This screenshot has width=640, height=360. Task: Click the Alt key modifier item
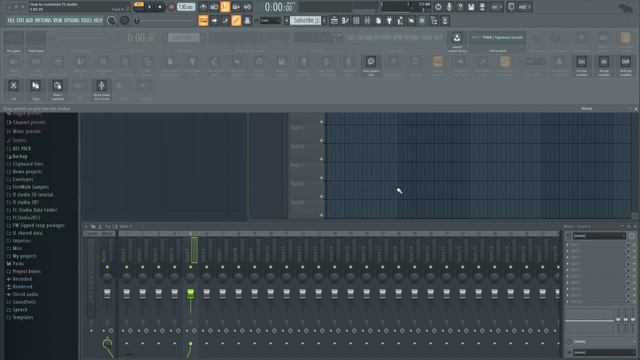tap(604, 65)
